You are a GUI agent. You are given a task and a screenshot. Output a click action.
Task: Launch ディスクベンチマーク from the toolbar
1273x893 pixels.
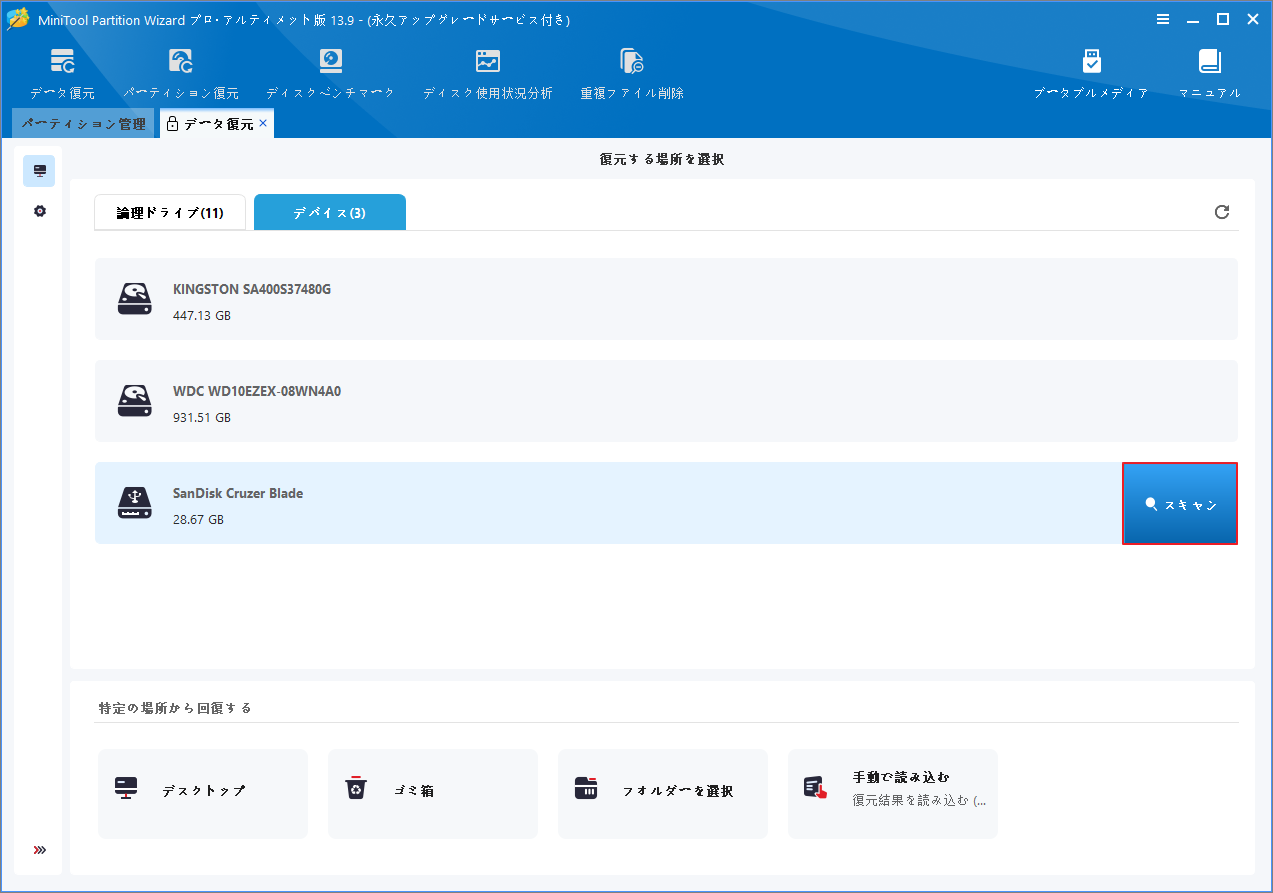(x=330, y=75)
